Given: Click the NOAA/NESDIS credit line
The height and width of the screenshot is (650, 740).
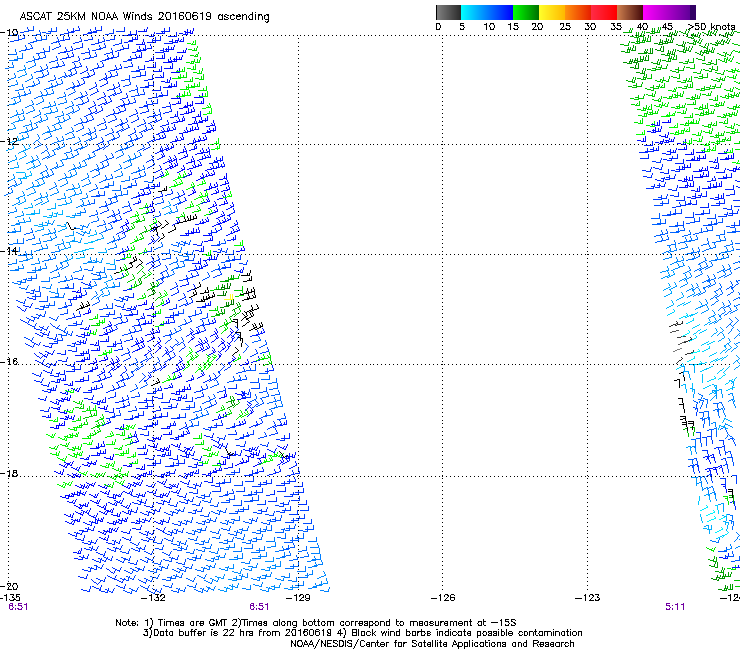Looking at the screenshot, I should (432, 643).
